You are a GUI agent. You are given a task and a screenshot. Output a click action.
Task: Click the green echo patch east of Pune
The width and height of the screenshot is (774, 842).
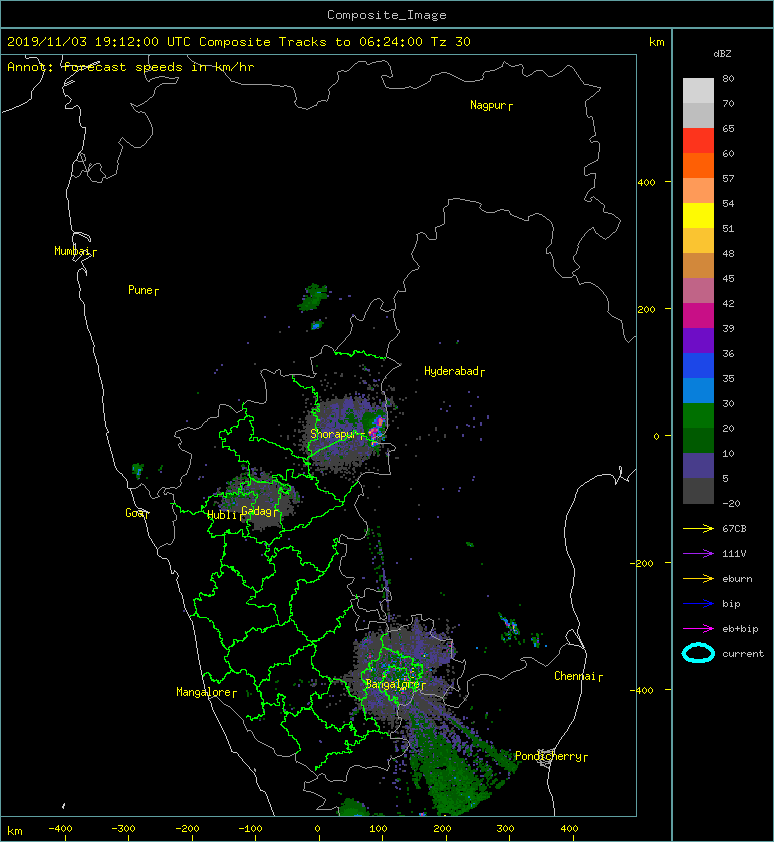click(314, 297)
